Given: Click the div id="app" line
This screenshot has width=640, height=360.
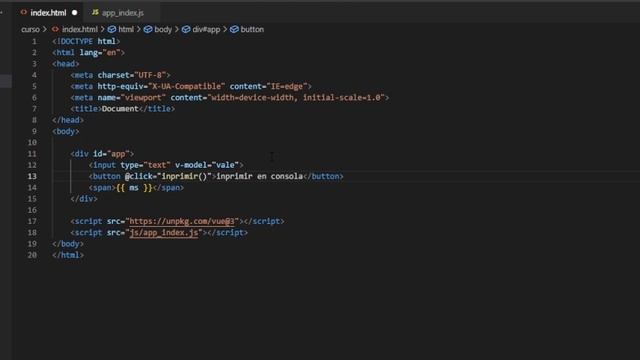Looking at the screenshot, I should click(102, 154).
